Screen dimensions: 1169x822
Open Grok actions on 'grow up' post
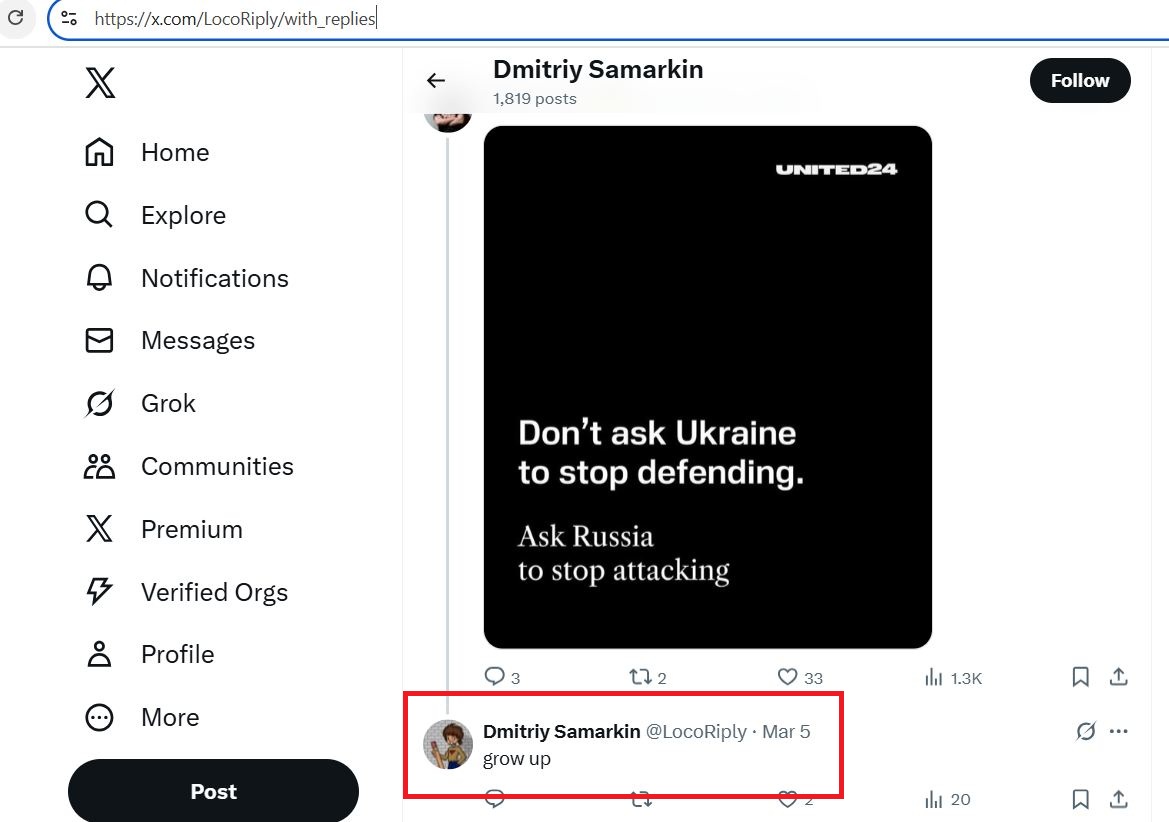pos(1085,732)
